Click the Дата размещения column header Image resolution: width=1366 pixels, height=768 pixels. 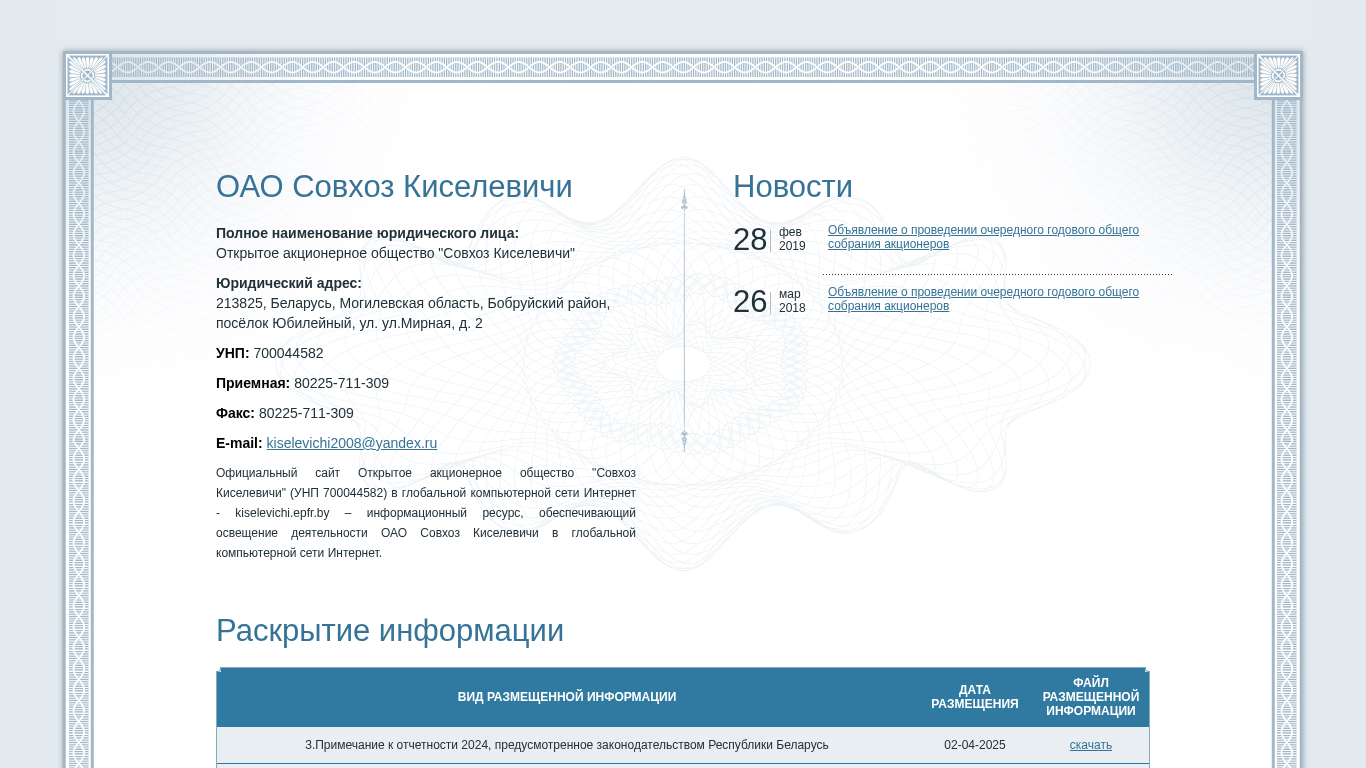975,697
